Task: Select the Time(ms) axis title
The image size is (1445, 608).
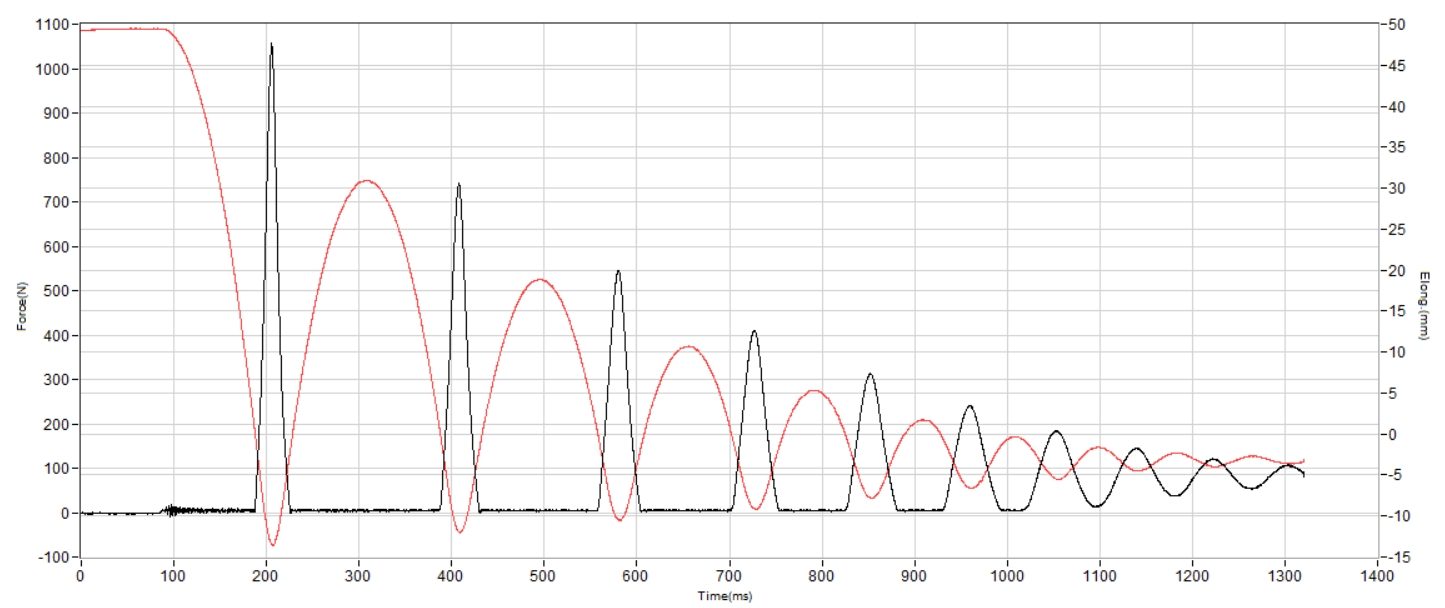Action: [x=726, y=596]
